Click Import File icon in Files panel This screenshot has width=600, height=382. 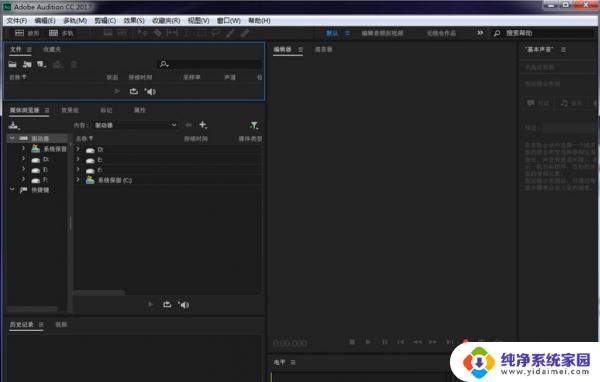point(27,64)
